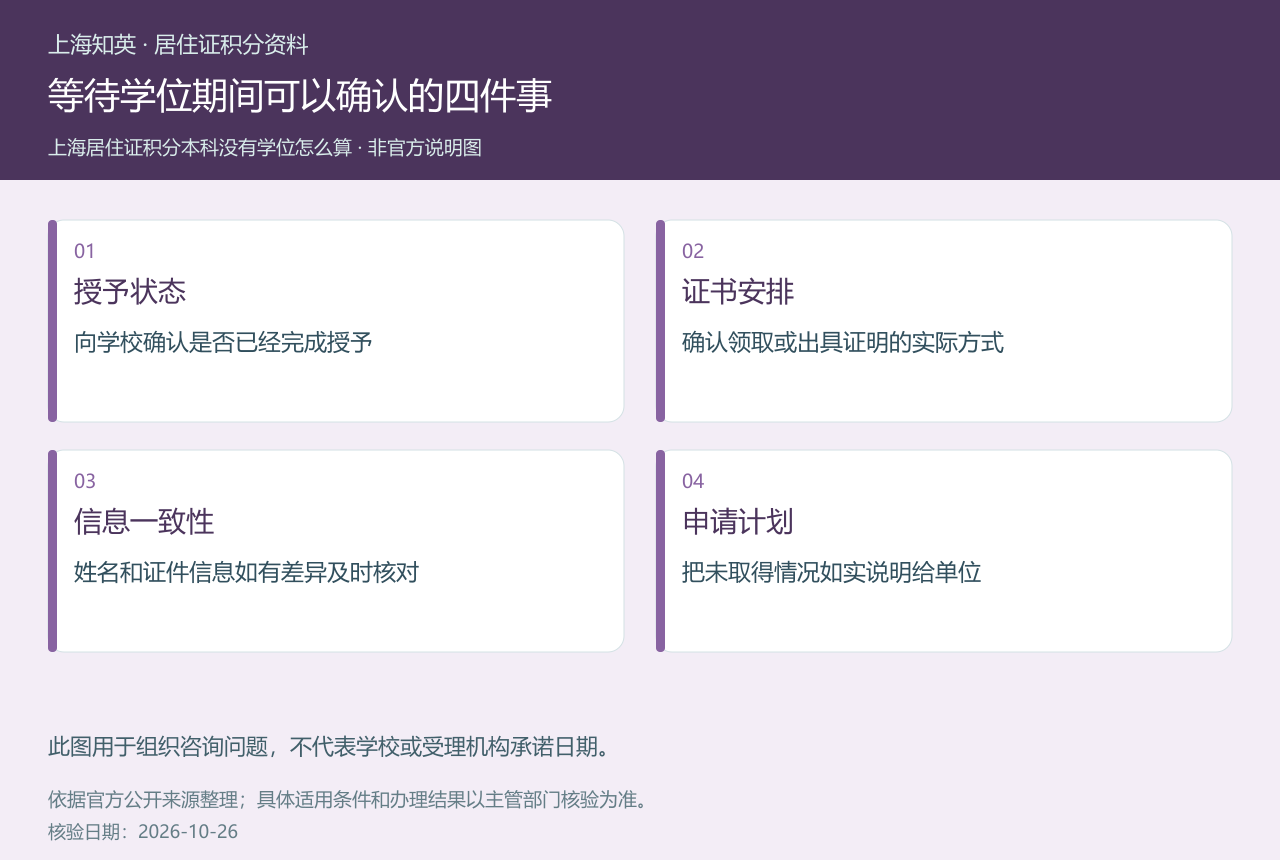Screen dimensions: 1280x860
Task: Click the text 姓名和证件信息如有差异及时核对
Action: tap(246, 573)
